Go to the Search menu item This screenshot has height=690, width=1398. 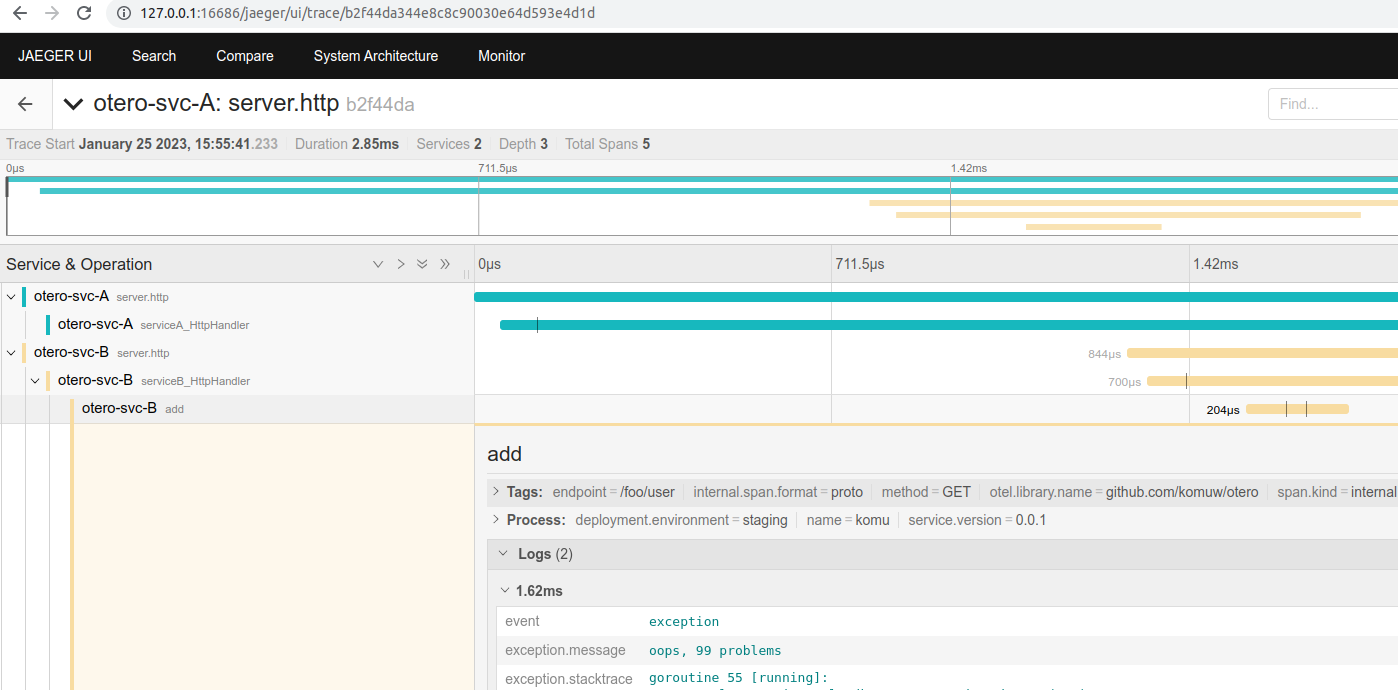point(154,56)
